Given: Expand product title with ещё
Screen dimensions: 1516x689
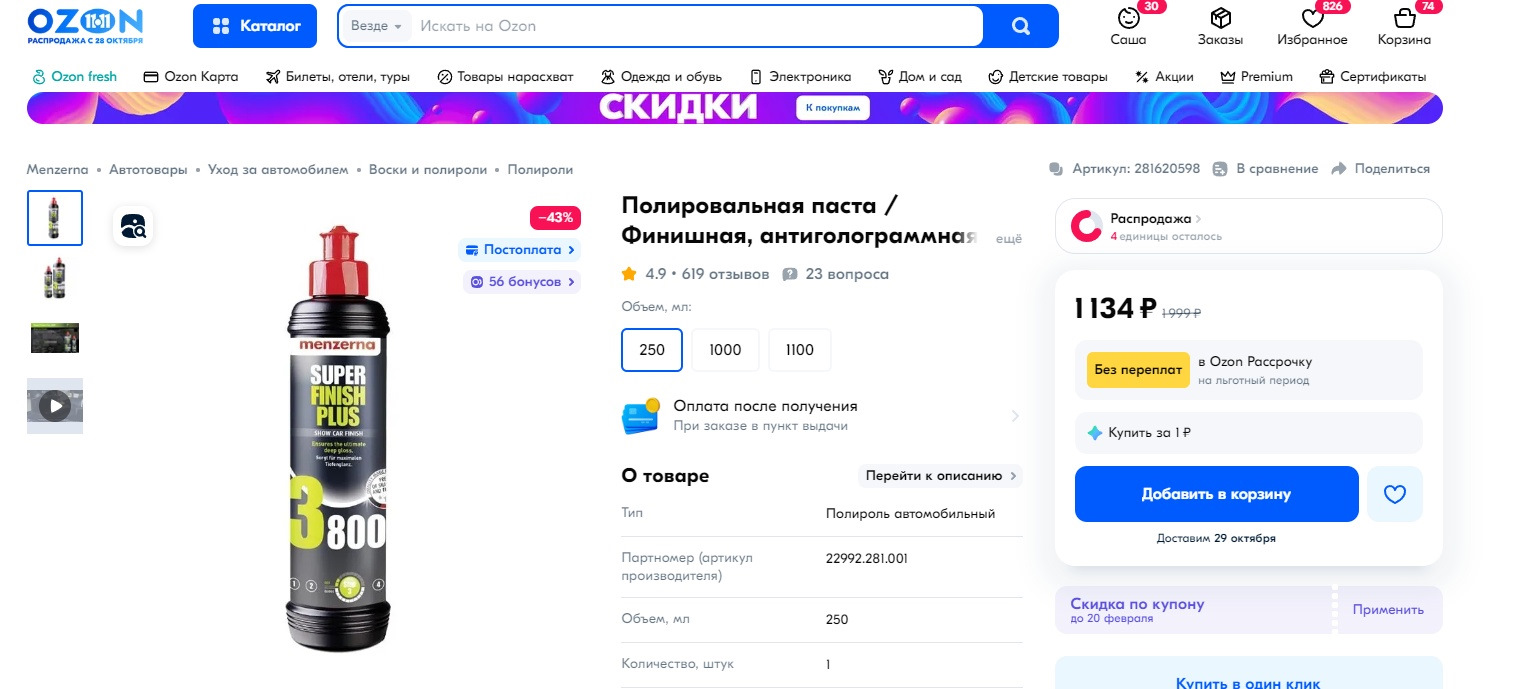Looking at the screenshot, I should (1008, 239).
